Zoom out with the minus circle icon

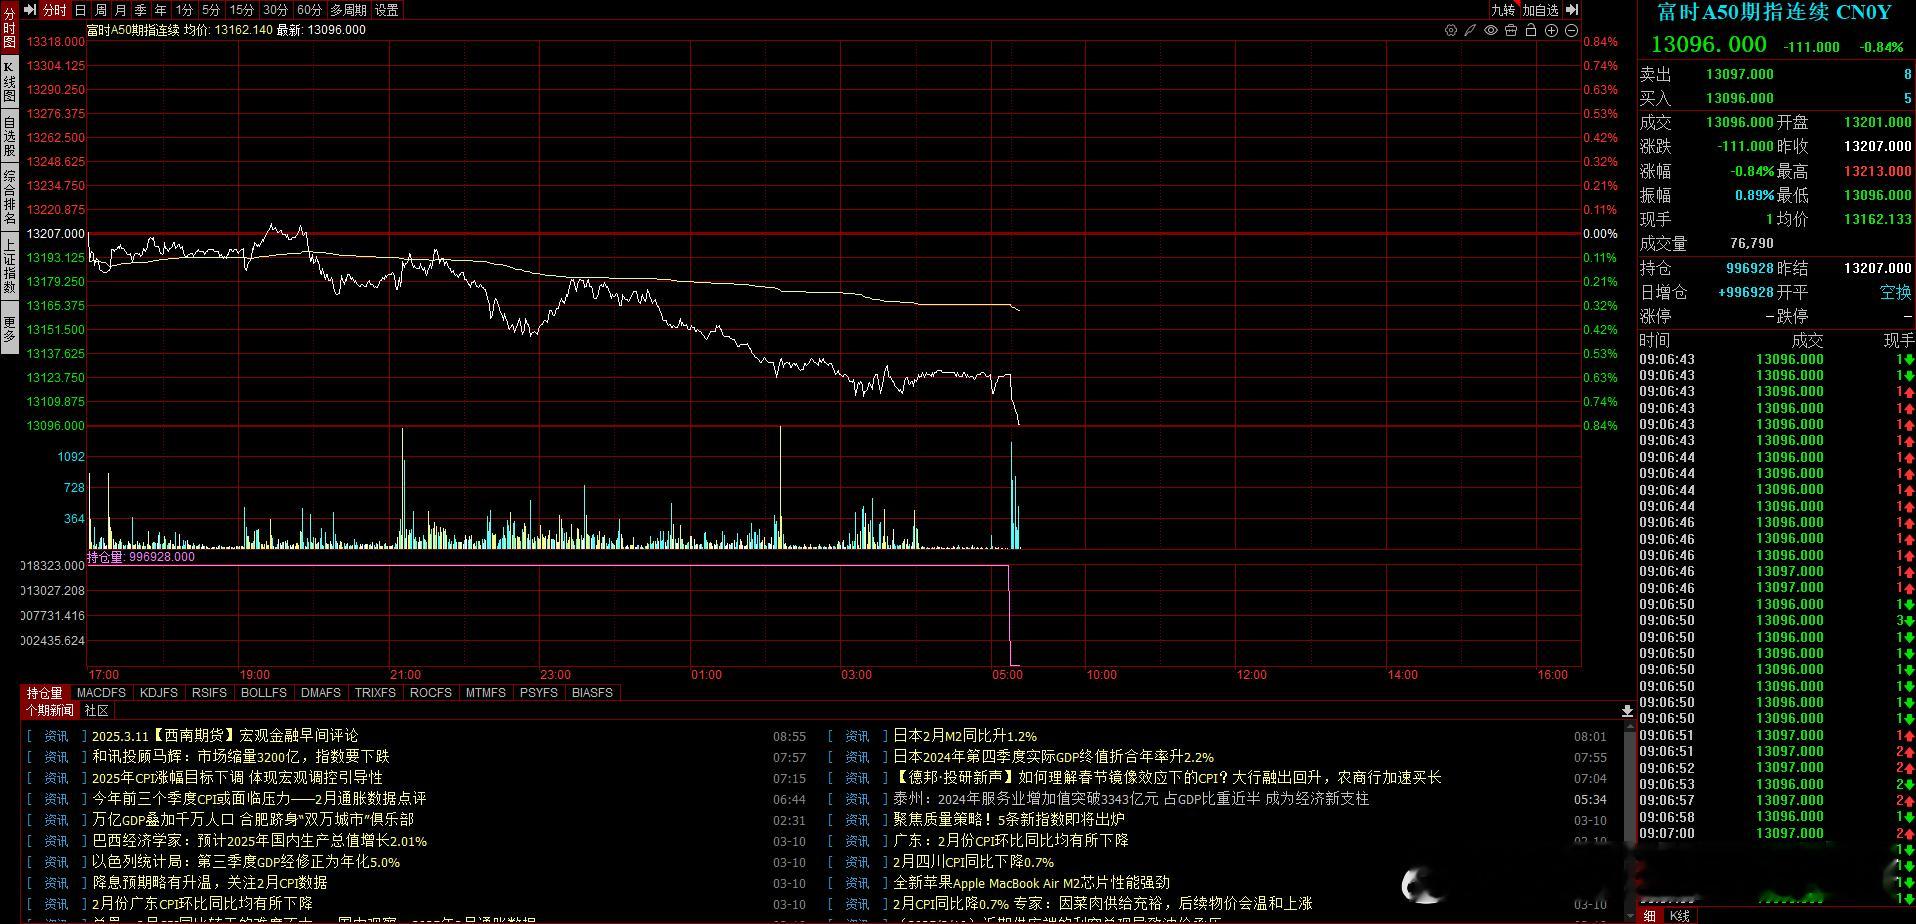tap(1571, 30)
